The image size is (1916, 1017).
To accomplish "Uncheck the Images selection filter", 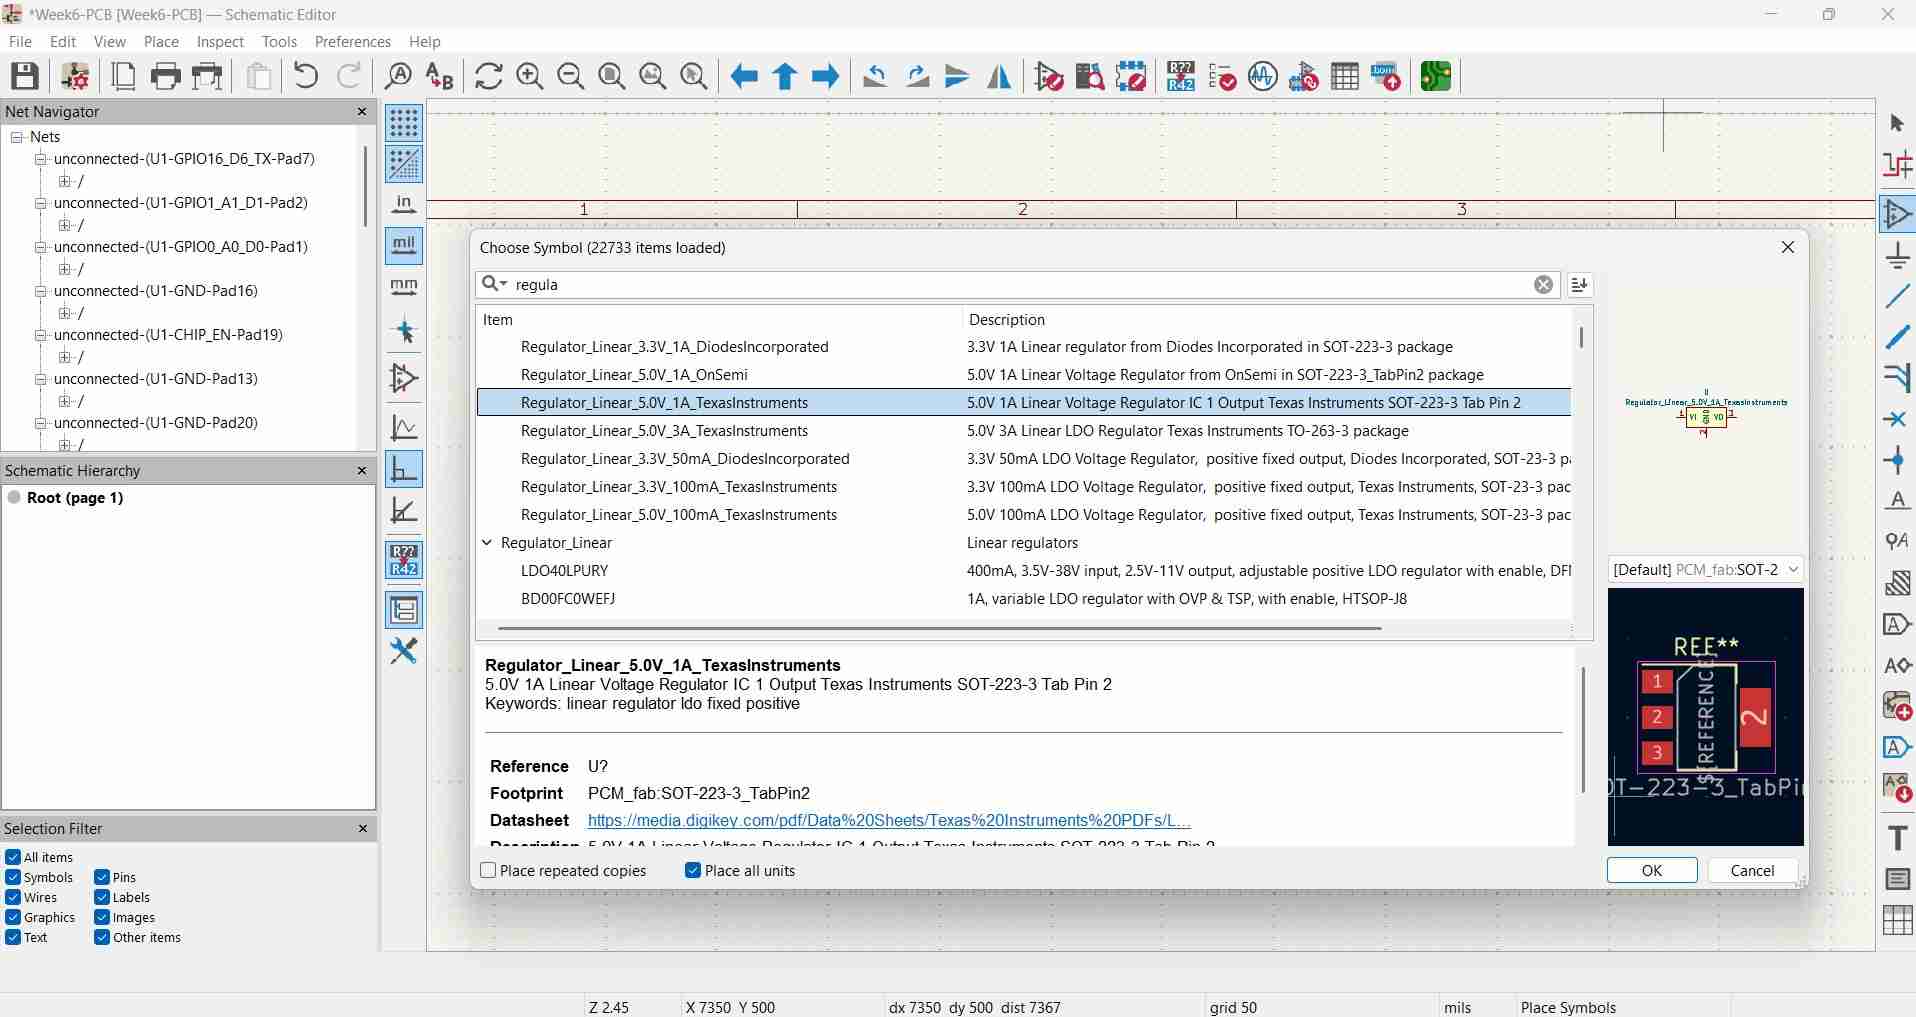I will 102,917.
